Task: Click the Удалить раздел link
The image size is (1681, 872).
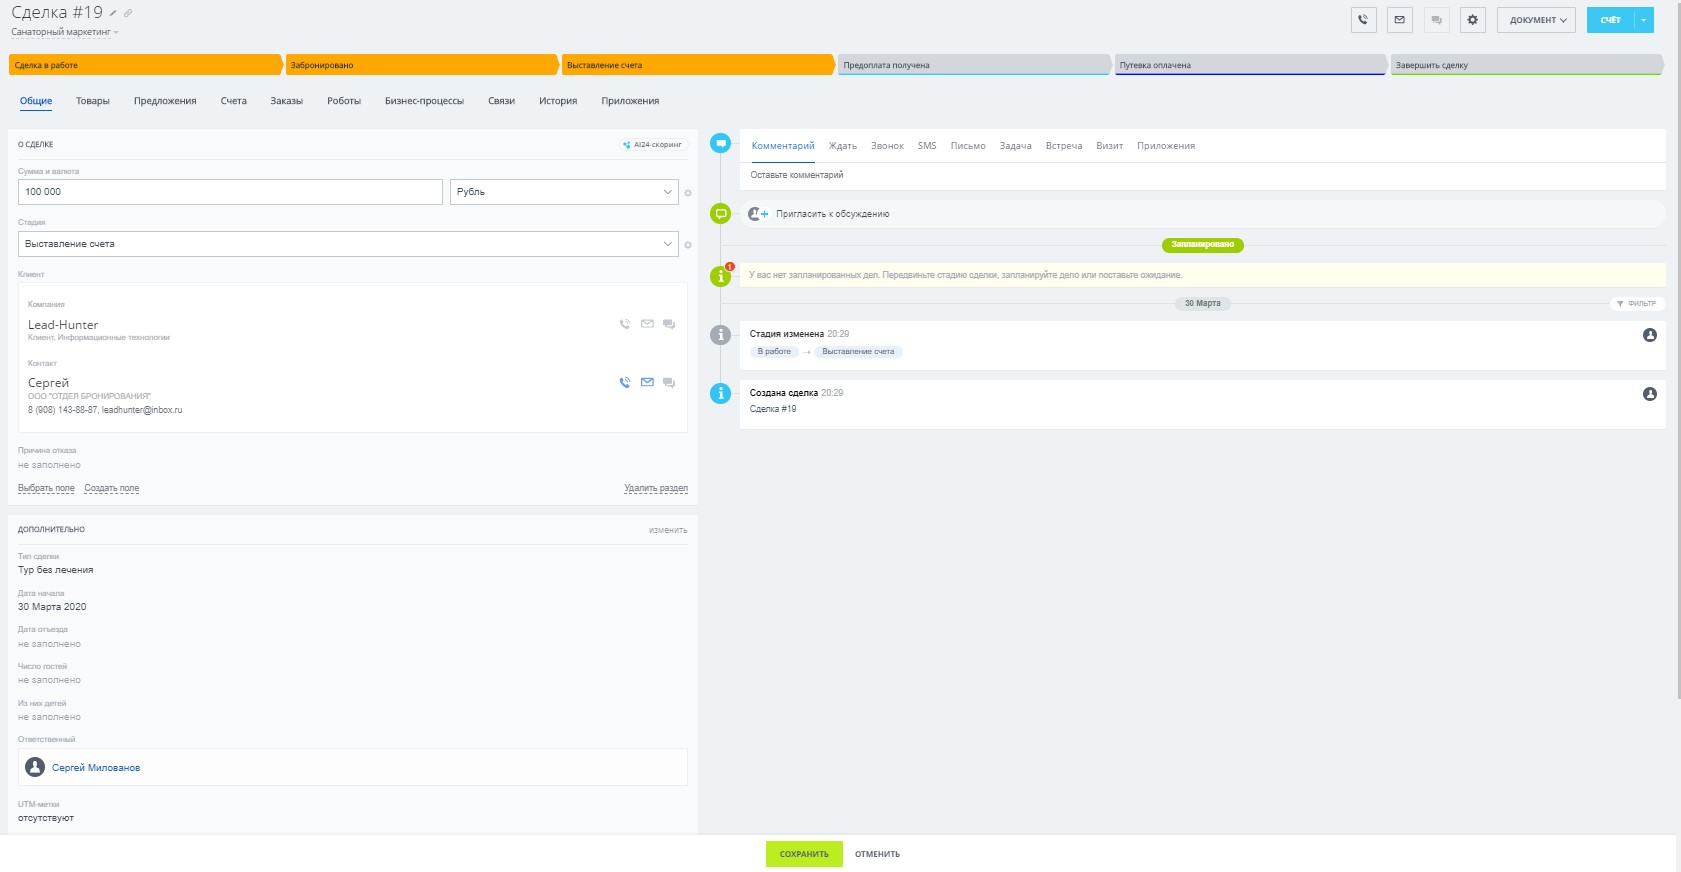Action: (x=656, y=489)
